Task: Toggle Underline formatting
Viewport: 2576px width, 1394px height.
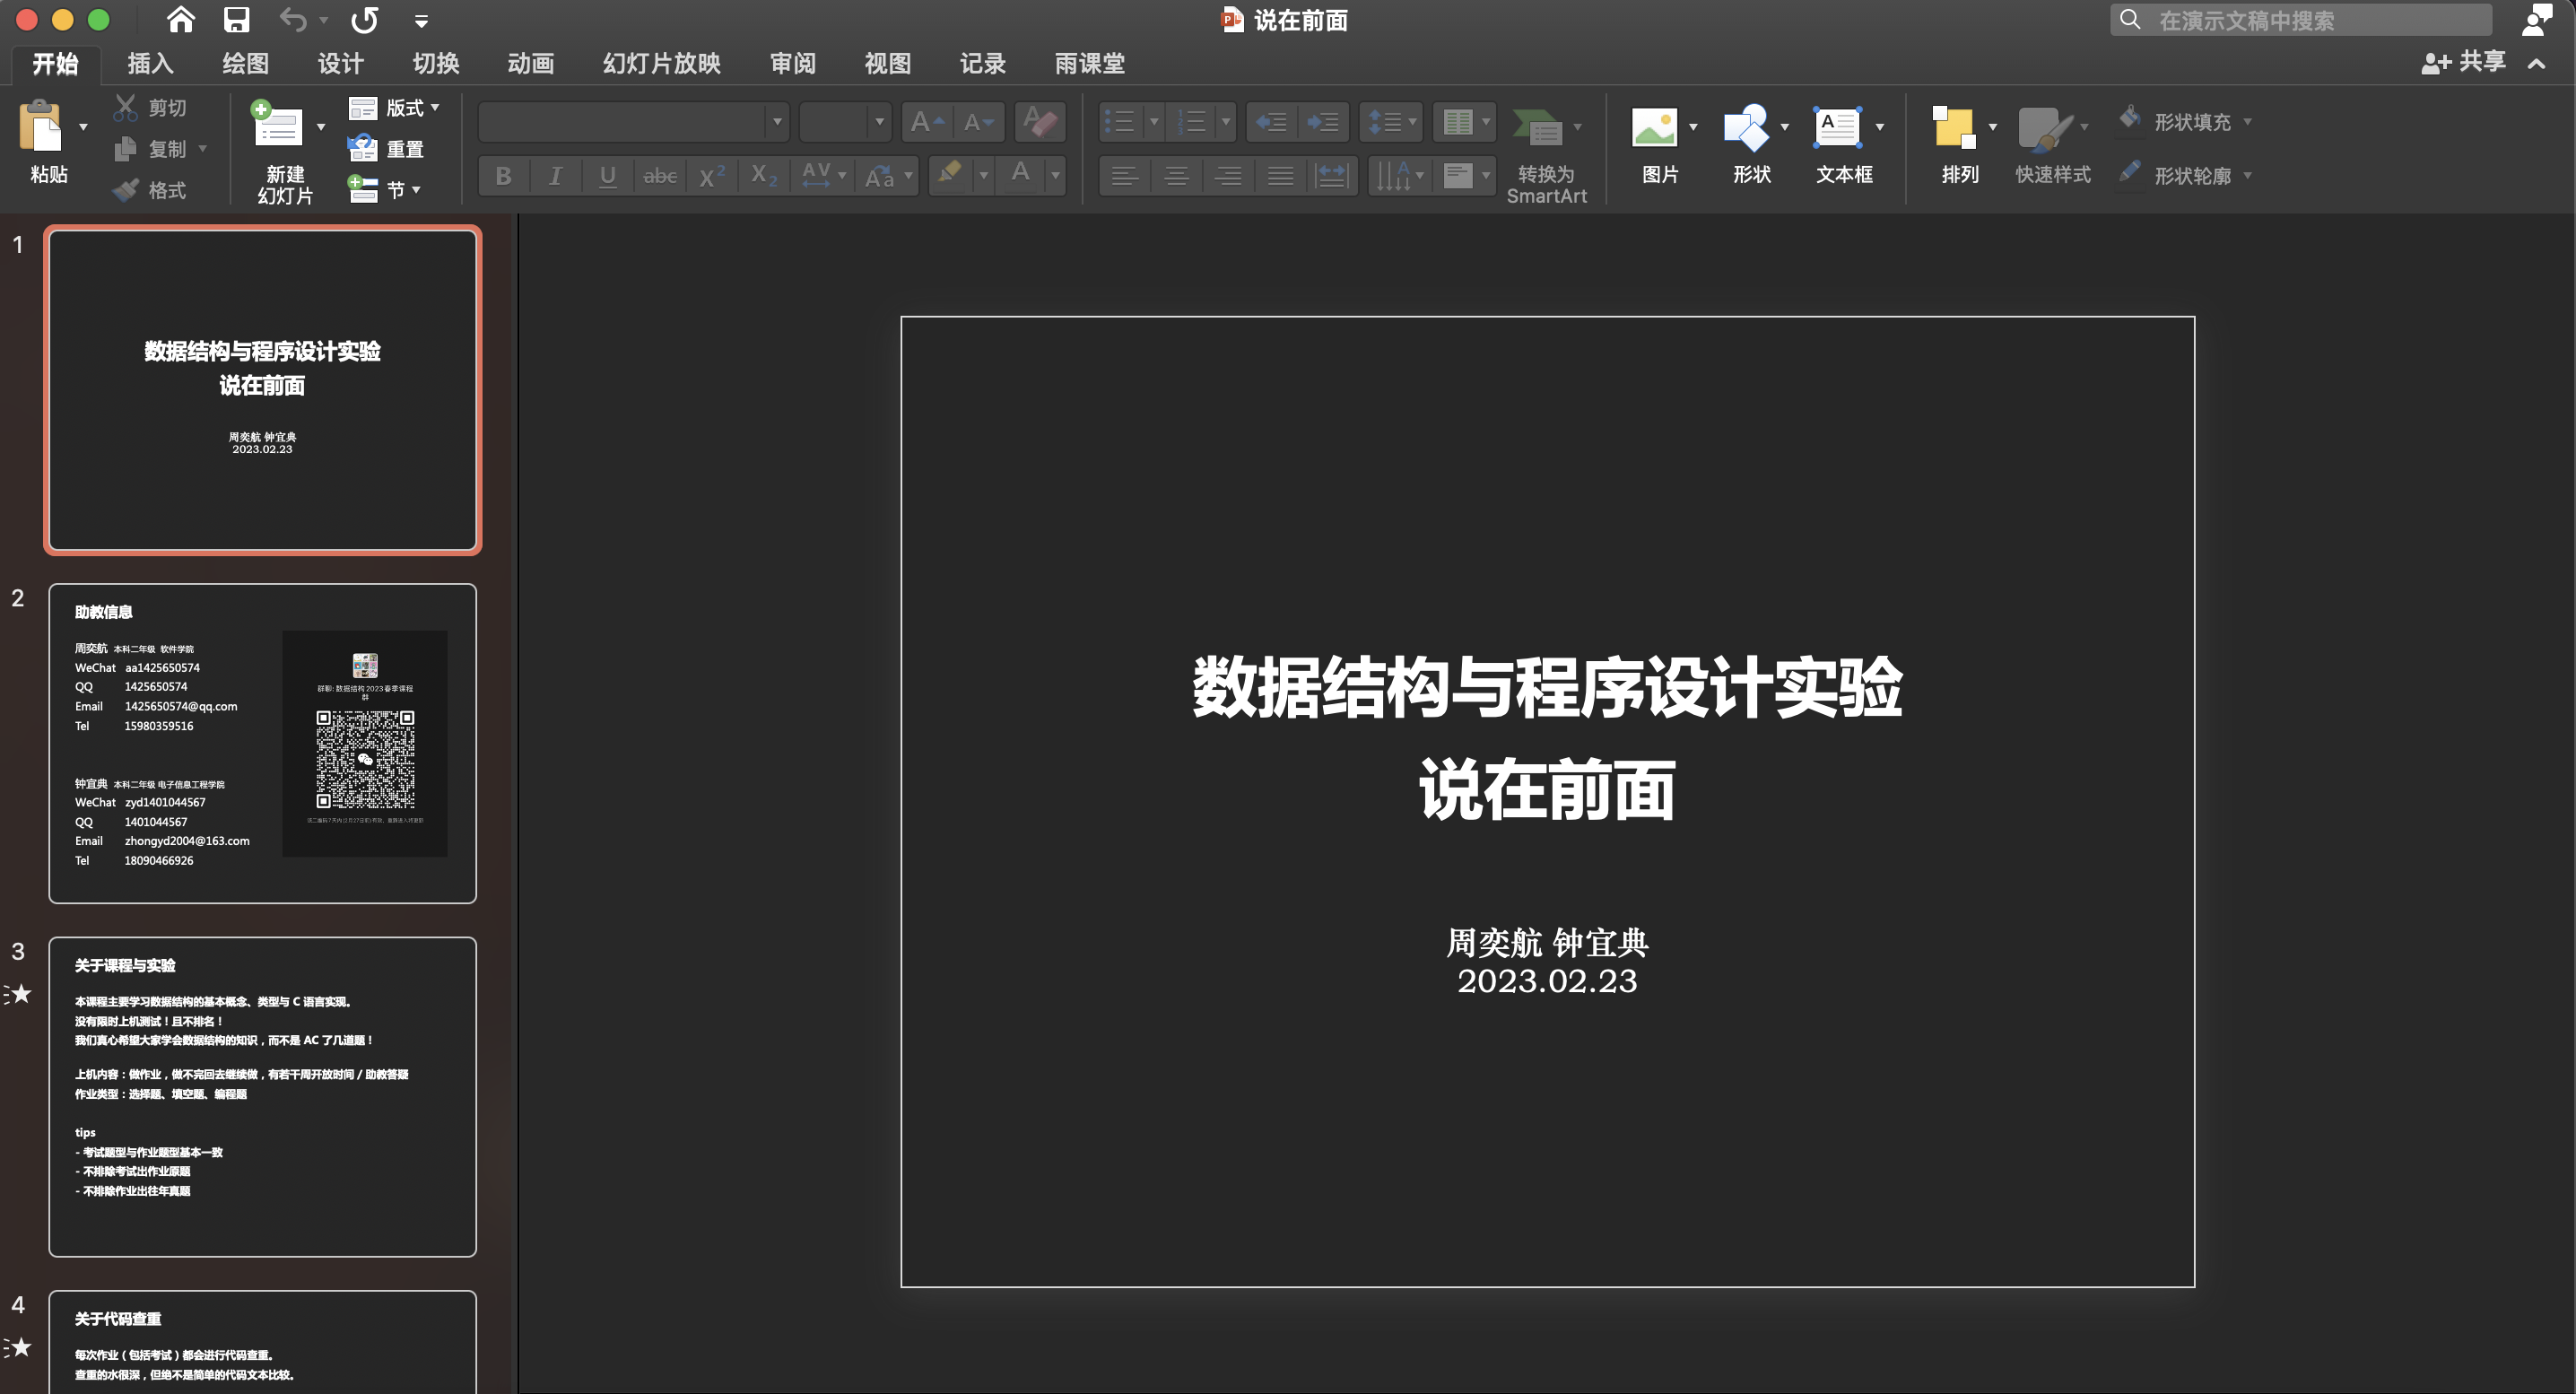Action: click(607, 177)
